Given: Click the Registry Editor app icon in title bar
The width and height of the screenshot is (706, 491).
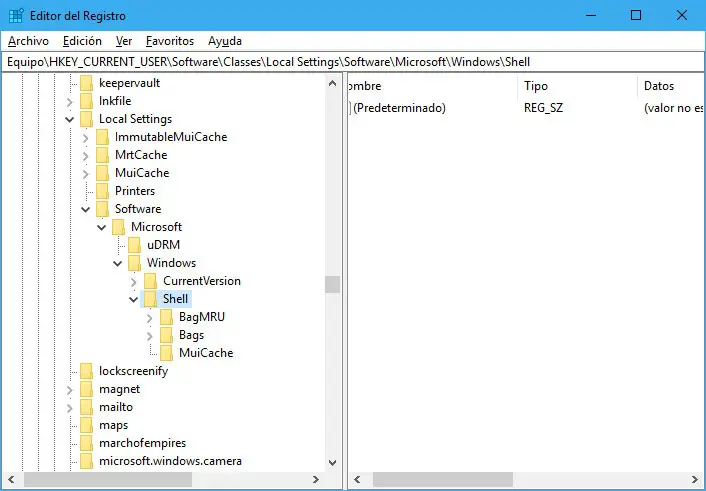Looking at the screenshot, I should (x=16, y=16).
